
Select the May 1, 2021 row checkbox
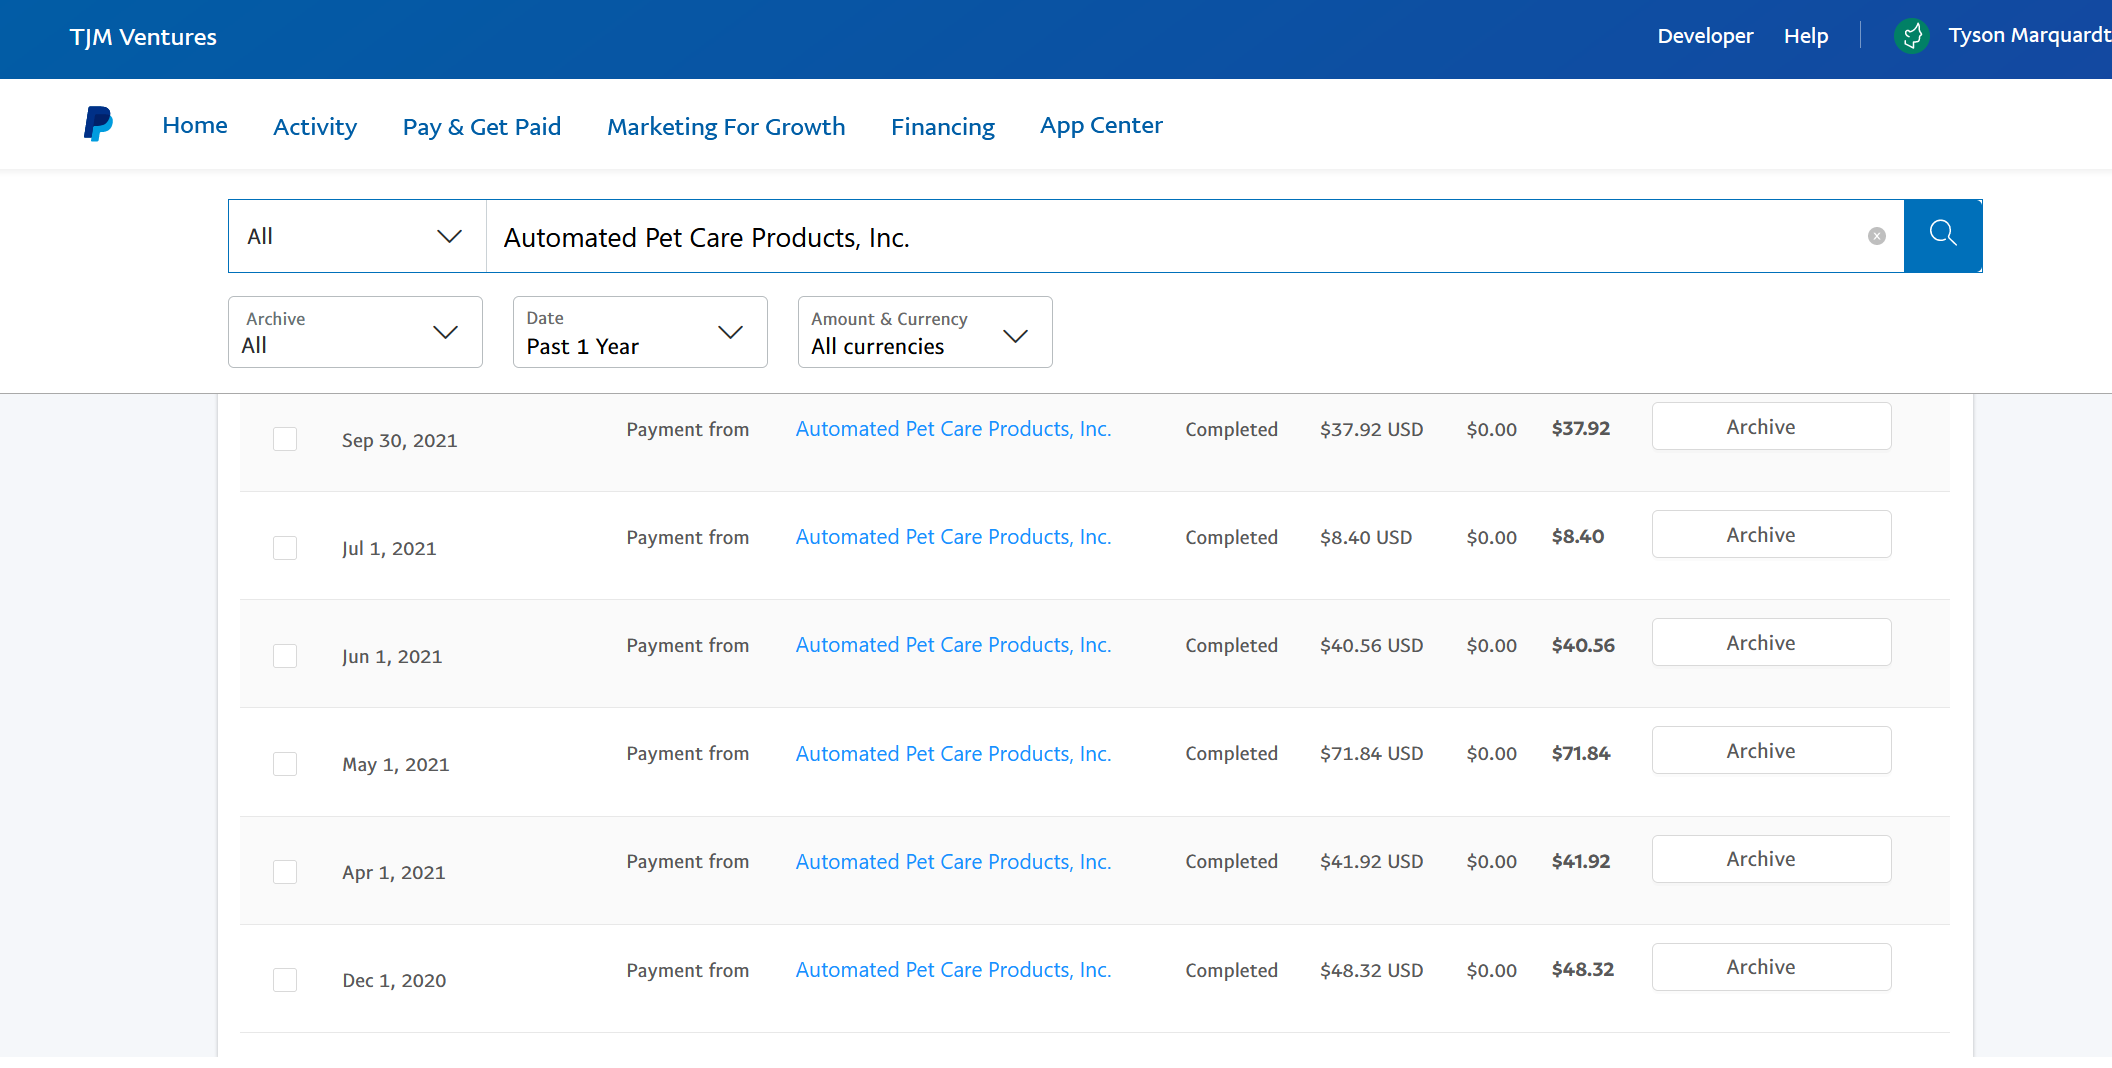pyautogui.click(x=285, y=764)
